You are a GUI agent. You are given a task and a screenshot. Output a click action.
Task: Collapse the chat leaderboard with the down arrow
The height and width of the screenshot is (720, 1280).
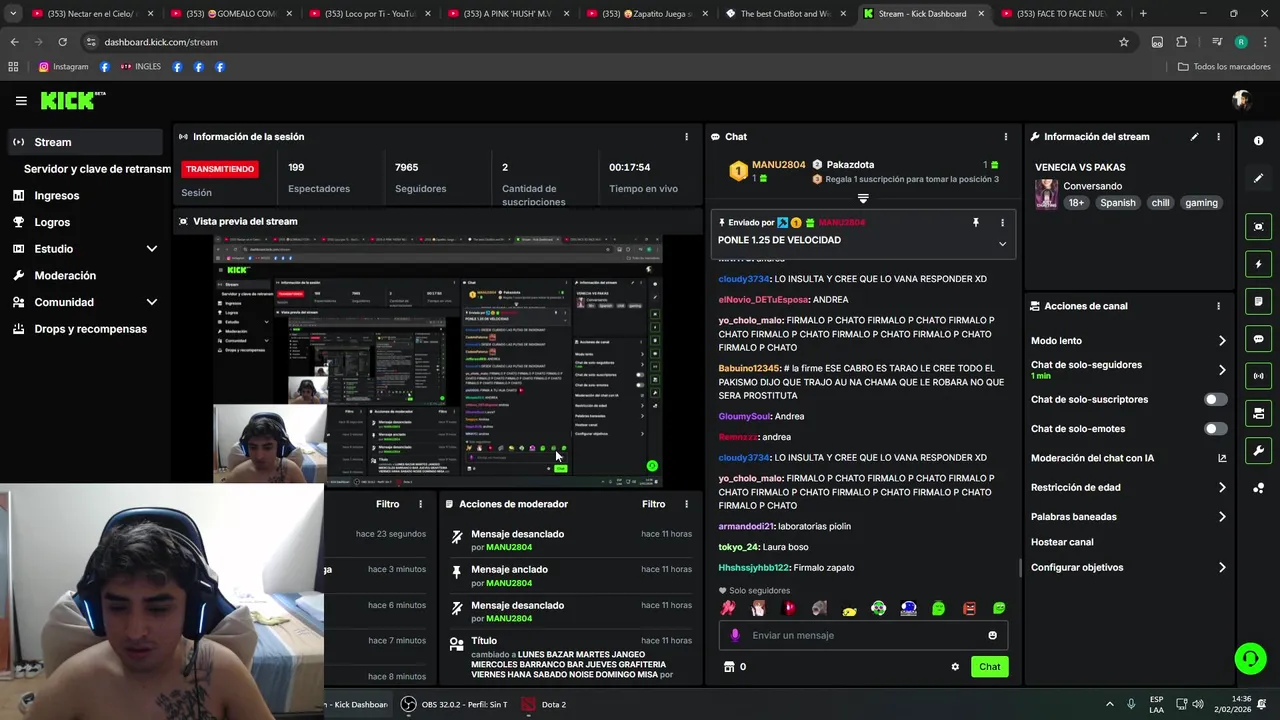point(863,198)
